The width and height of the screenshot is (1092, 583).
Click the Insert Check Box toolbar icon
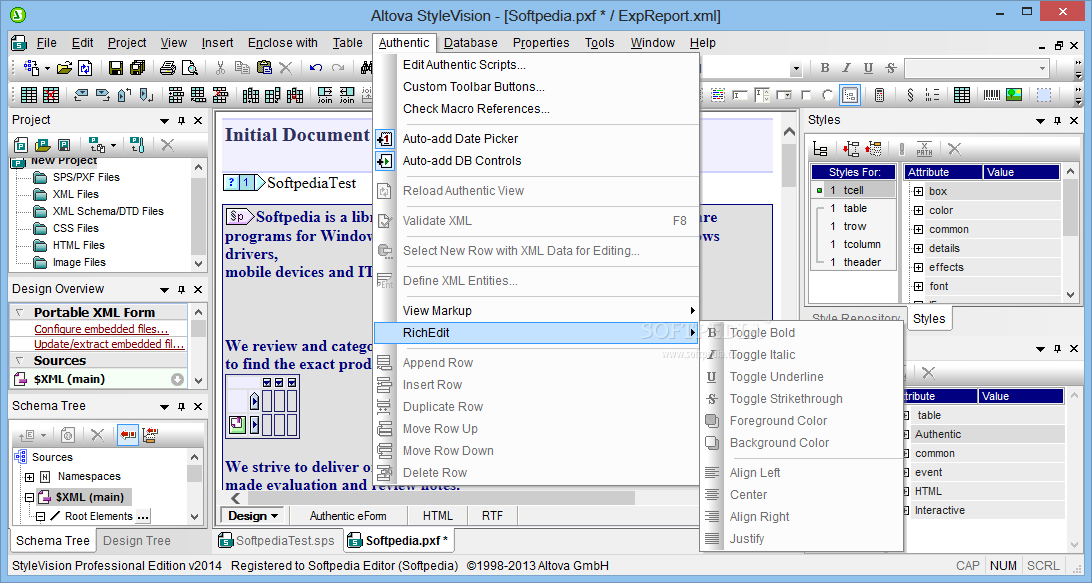coord(806,95)
